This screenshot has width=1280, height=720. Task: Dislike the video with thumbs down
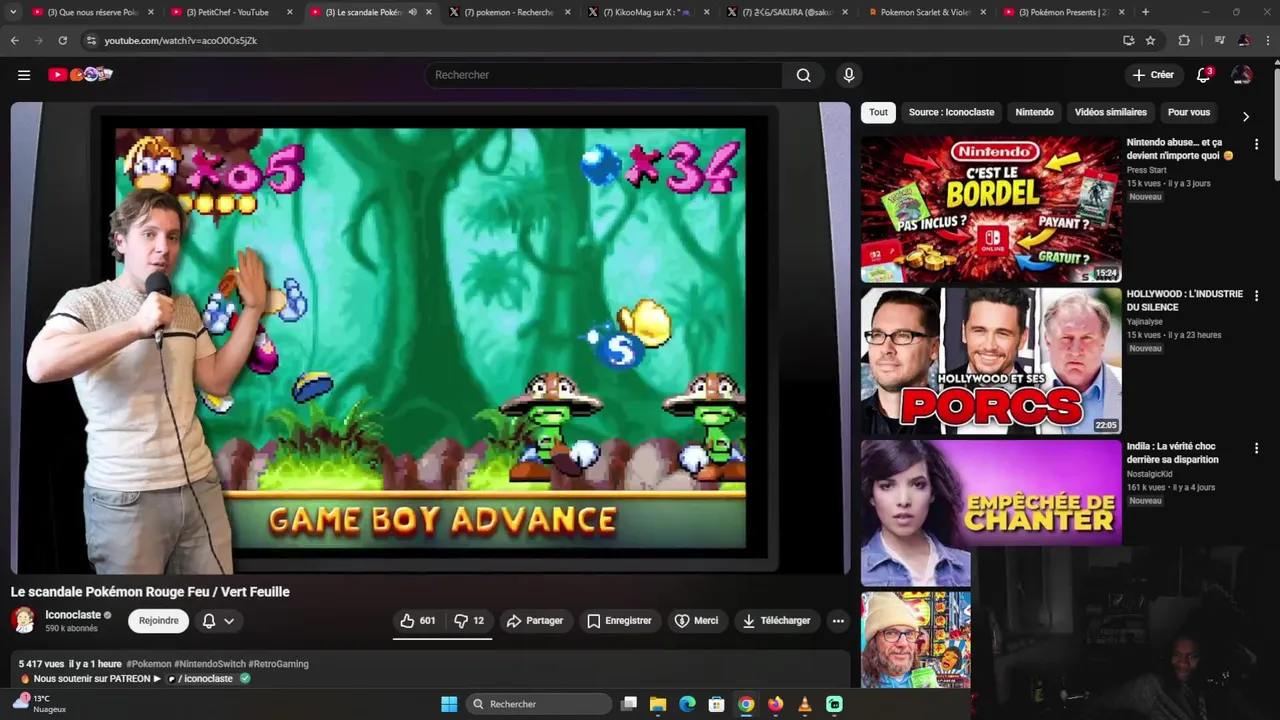point(469,621)
